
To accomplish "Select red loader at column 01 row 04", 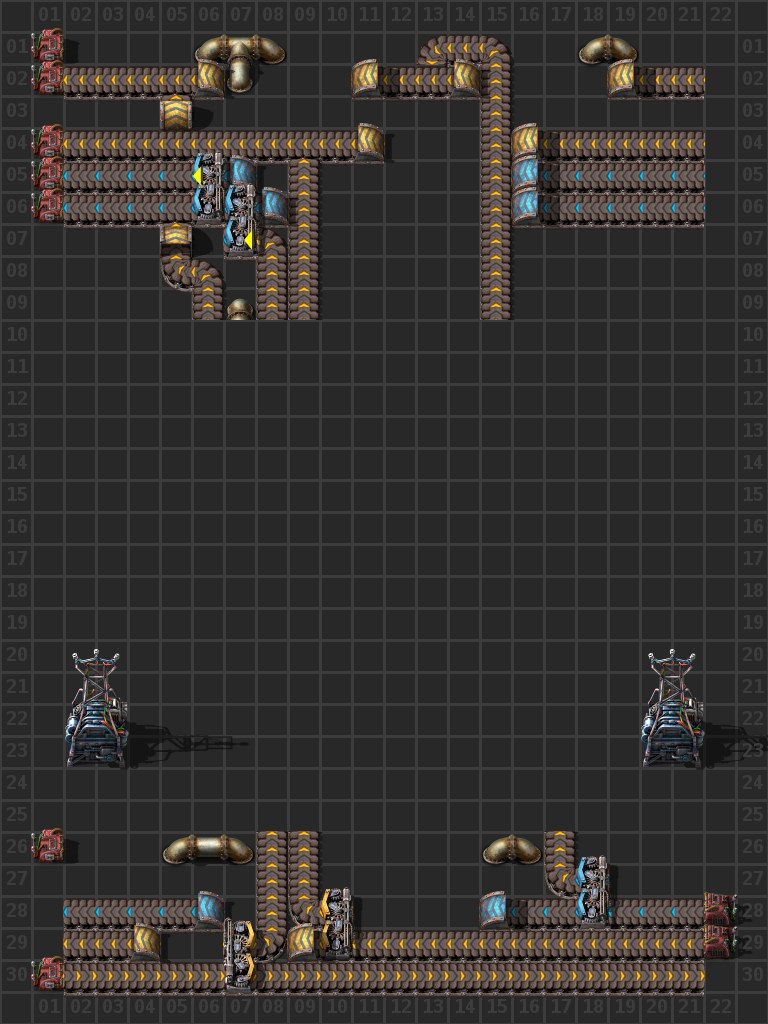I will point(48,142).
